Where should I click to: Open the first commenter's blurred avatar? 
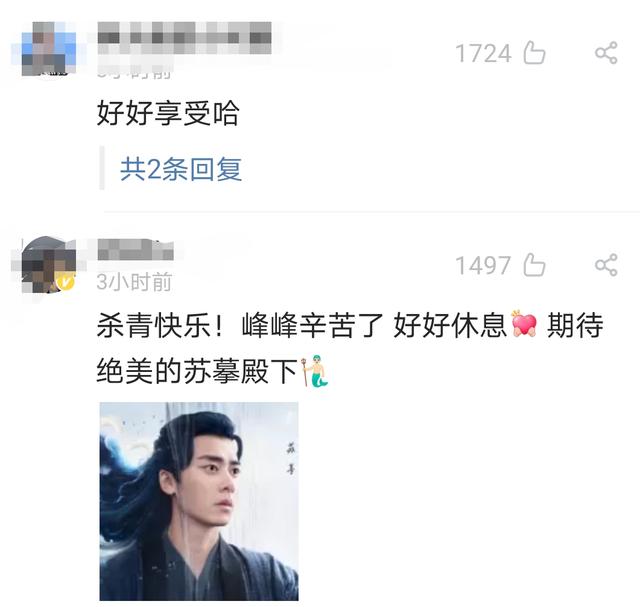[x=49, y=49]
